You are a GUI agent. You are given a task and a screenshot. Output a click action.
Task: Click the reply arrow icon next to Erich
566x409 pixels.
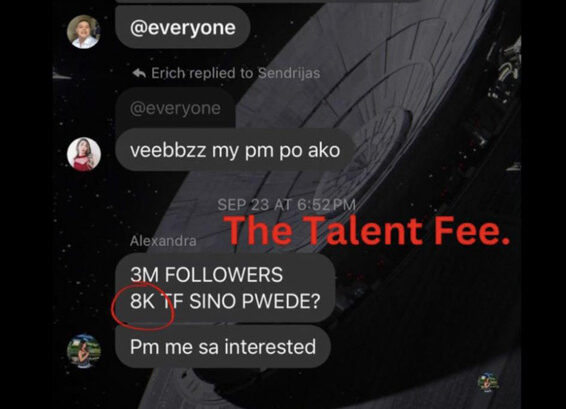(139, 73)
